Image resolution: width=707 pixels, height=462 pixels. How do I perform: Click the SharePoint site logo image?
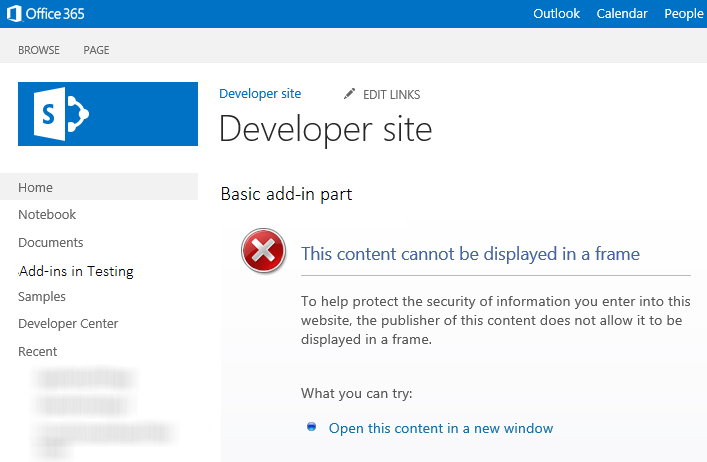(x=108, y=114)
